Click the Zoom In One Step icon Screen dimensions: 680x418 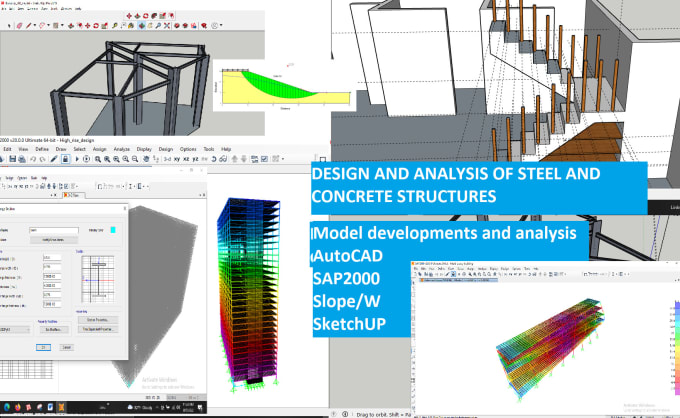click(126, 159)
